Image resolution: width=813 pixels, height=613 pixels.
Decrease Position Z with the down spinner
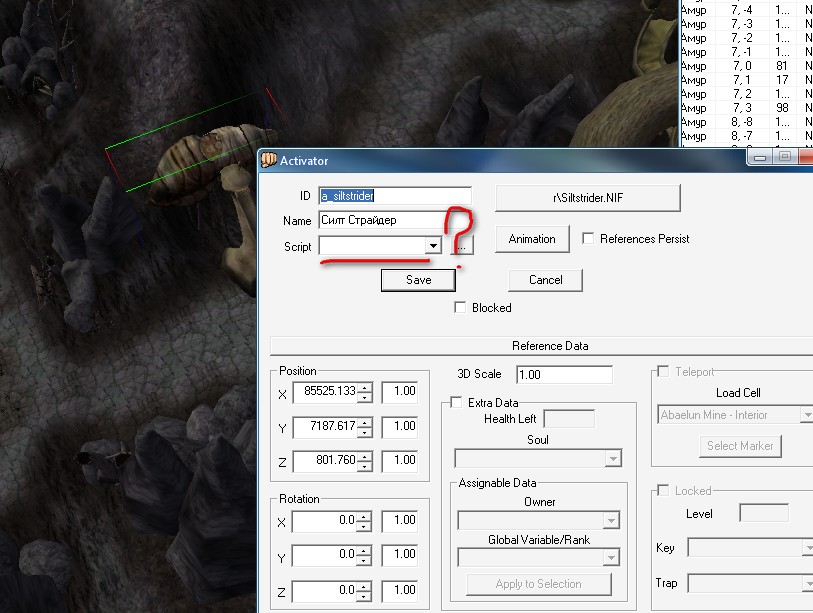point(365,466)
